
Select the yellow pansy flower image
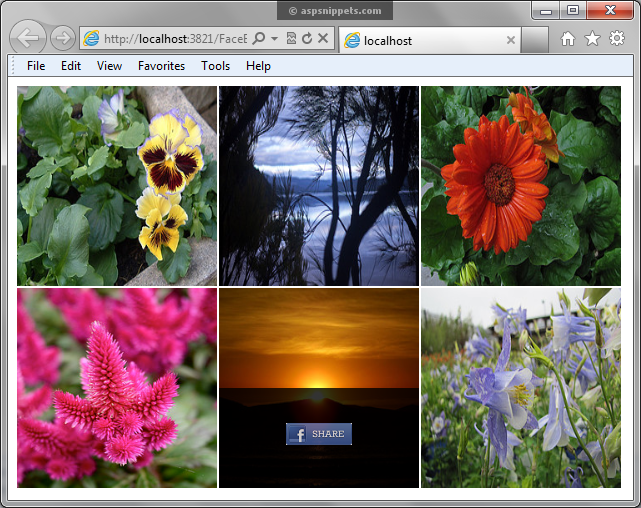click(x=117, y=186)
